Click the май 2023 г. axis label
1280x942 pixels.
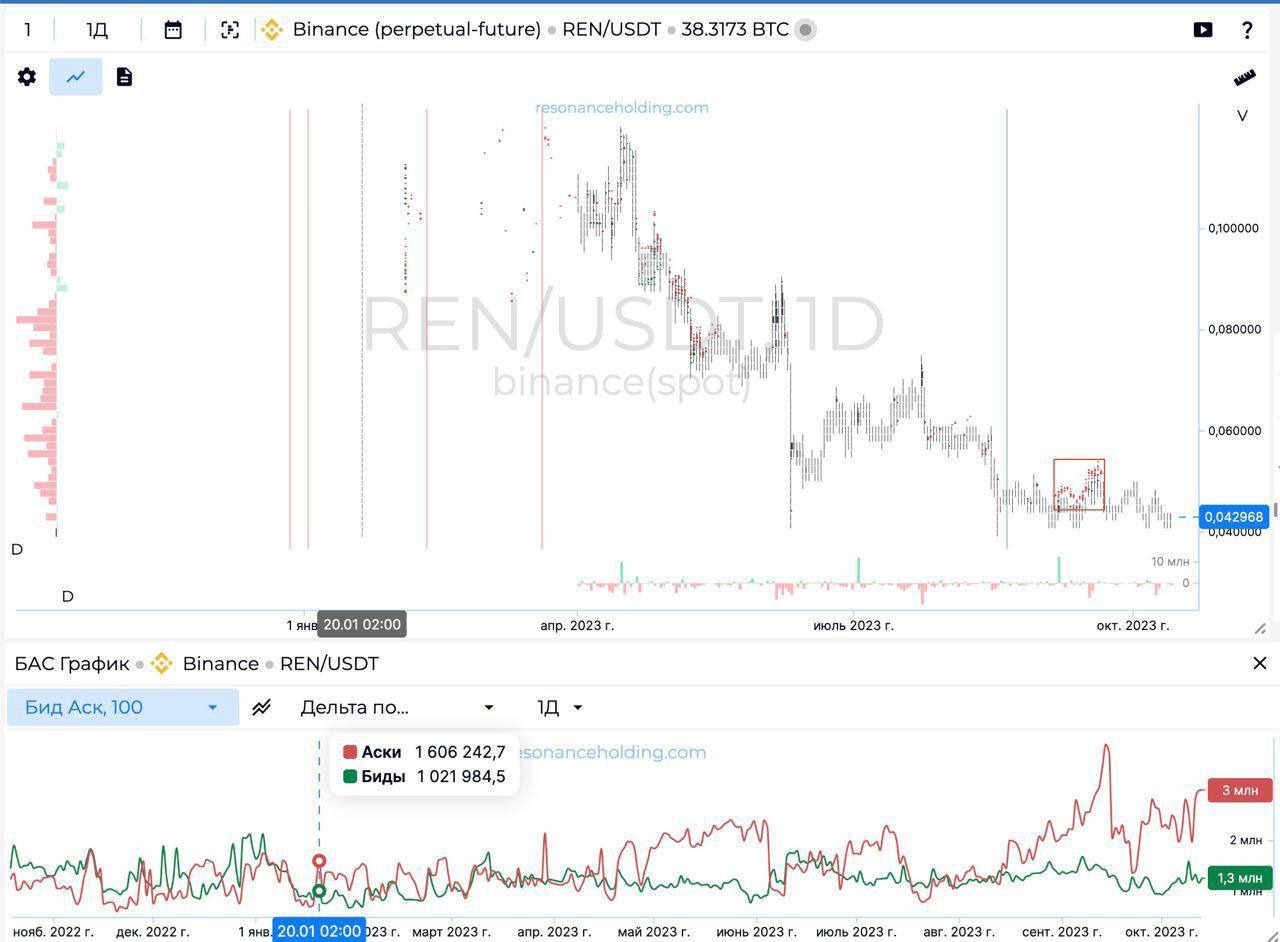653,931
